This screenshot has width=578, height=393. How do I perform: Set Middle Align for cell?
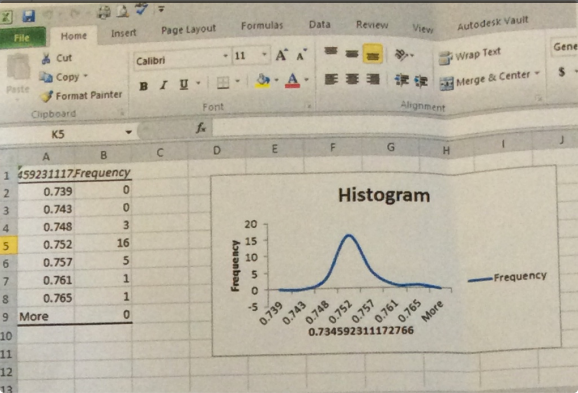[x=352, y=54]
